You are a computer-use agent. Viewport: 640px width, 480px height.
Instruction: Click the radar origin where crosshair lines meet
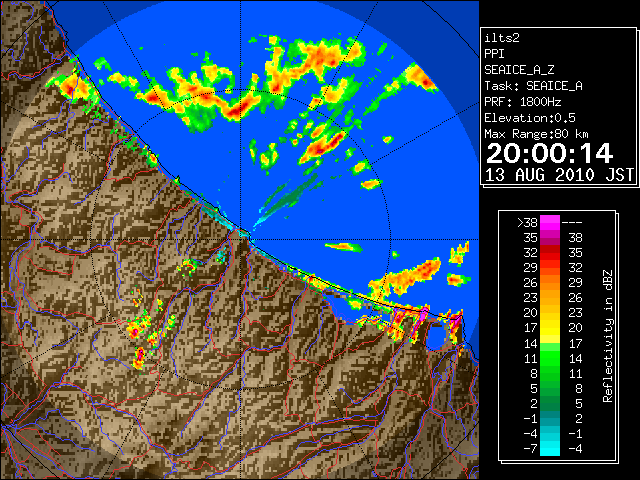(240, 240)
